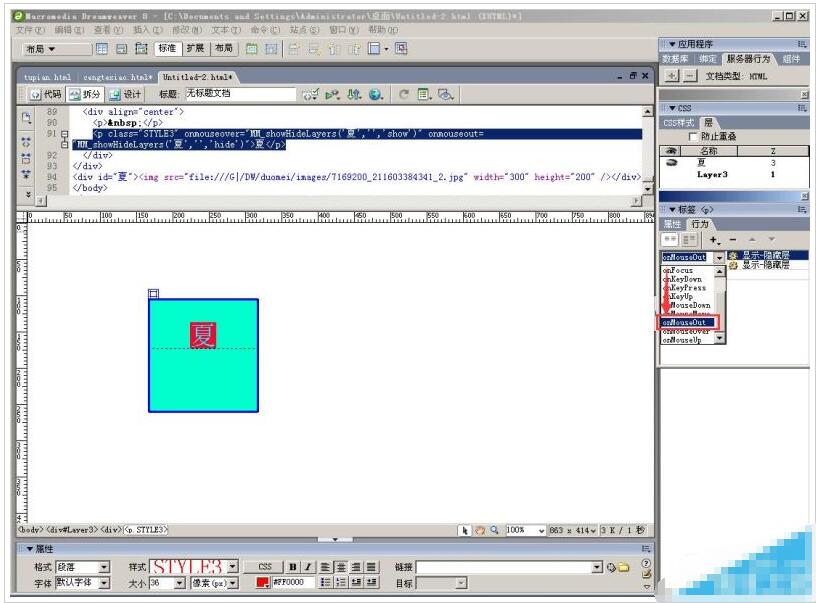Toggle 标准 standard mode in the insert bar
Image resolution: width=816 pixels, height=603 pixels.
click(x=165, y=48)
